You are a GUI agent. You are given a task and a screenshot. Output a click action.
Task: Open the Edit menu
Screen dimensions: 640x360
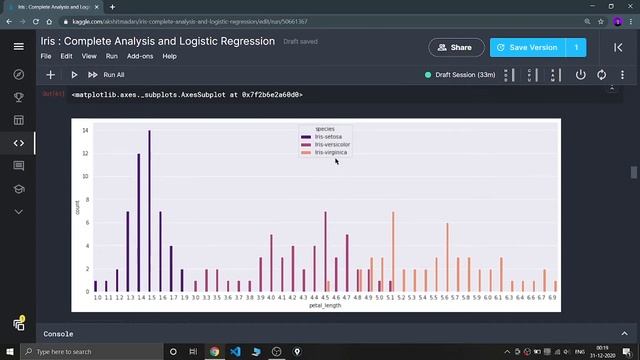(66, 56)
